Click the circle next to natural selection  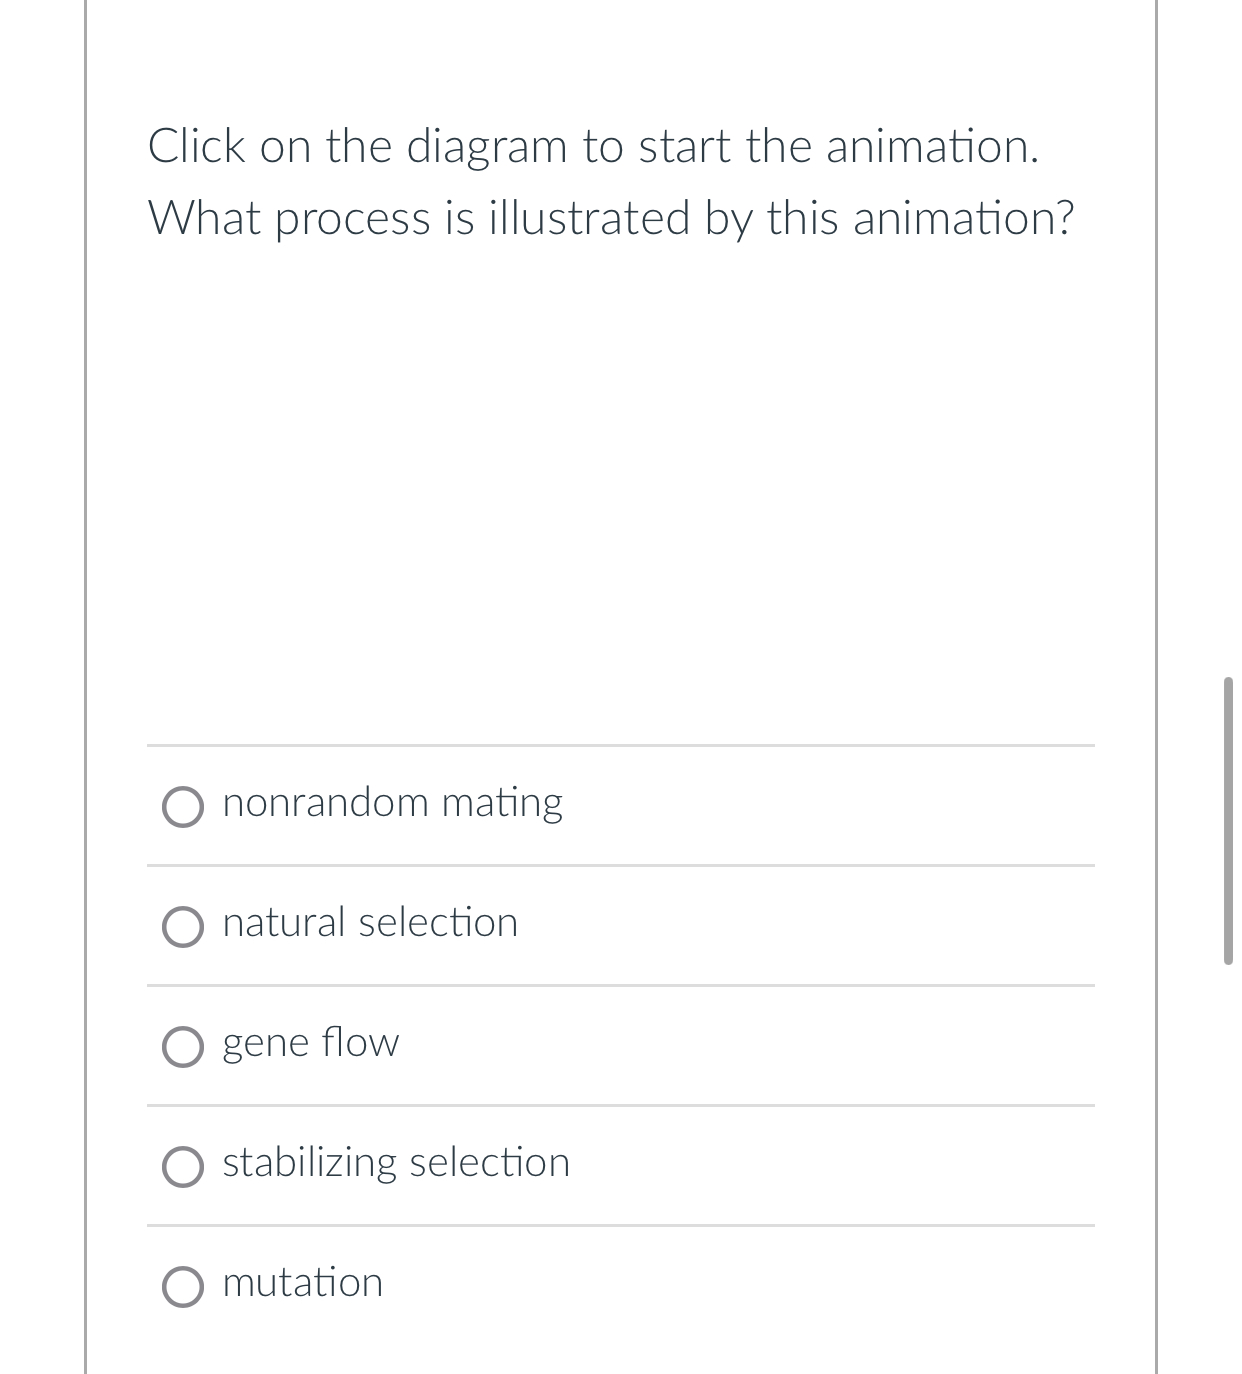click(183, 927)
